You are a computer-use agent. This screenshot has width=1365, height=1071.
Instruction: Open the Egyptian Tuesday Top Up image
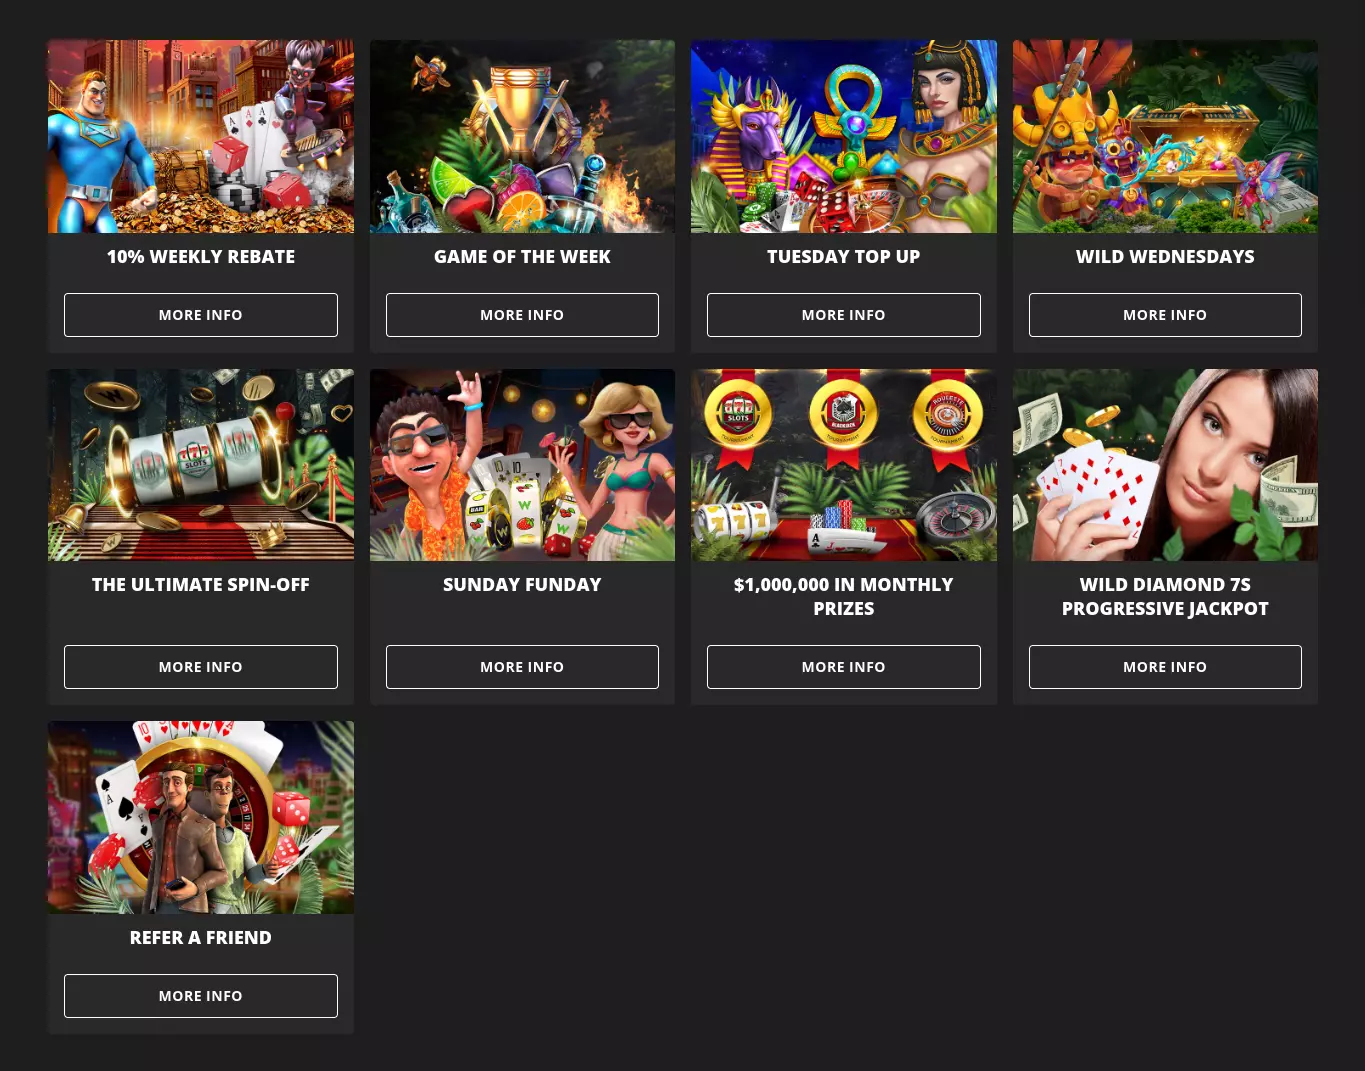pyautogui.click(x=843, y=136)
